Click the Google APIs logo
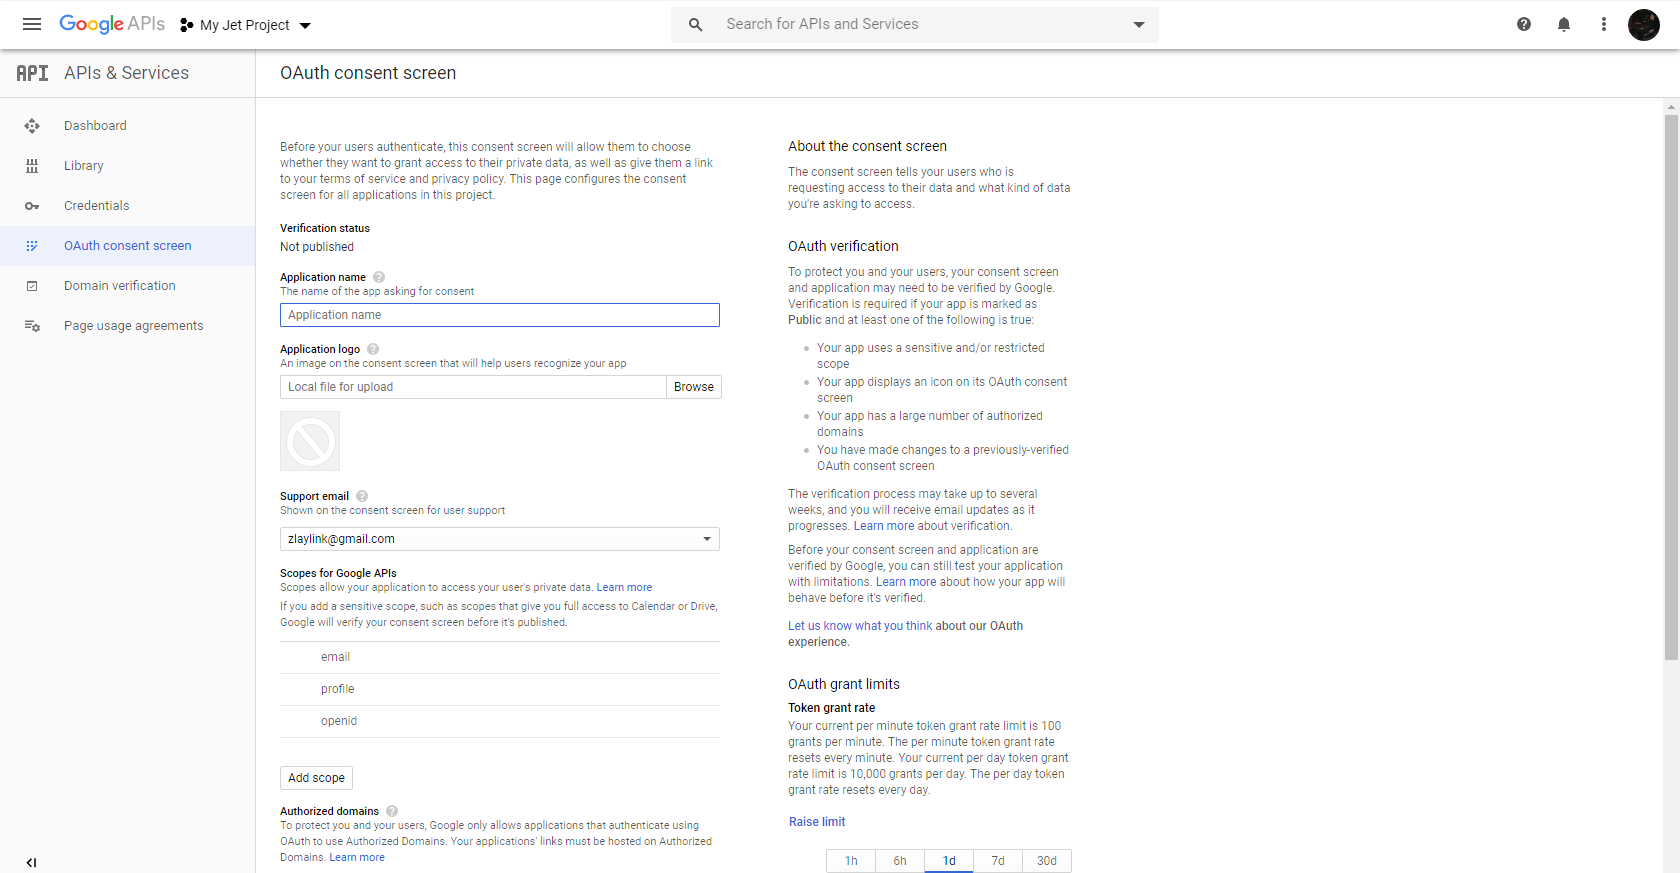The image size is (1680, 873). [x=112, y=24]
